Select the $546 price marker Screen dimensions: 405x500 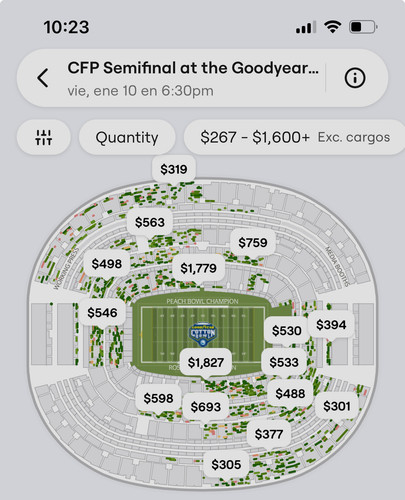click(x=102, y=313)
